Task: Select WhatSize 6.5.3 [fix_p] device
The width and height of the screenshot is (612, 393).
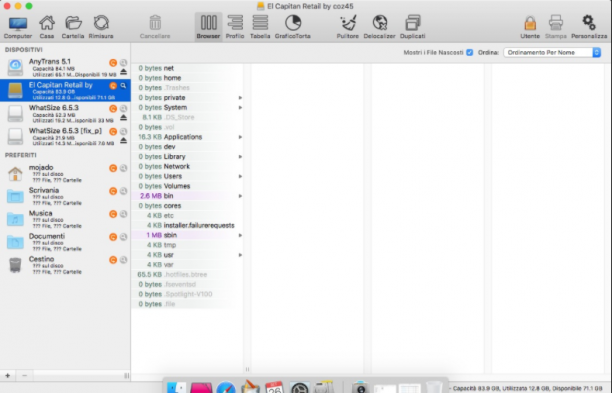Action: coord(65,136)
